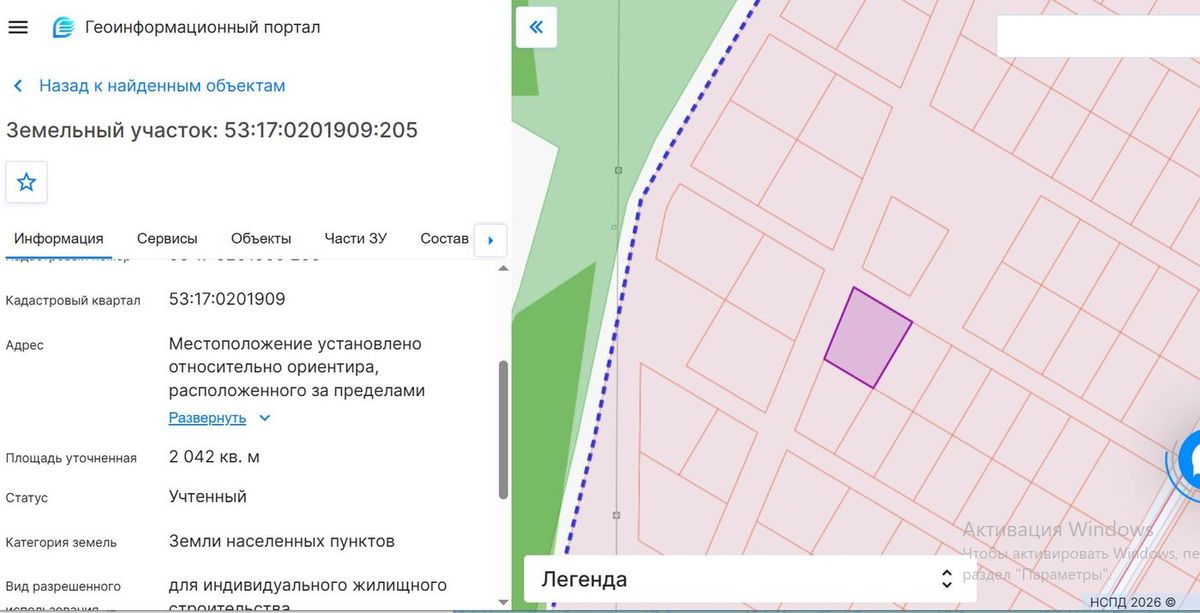Click the Кадастровый квартал label
1200x613 pixels.
click(73, 300)
